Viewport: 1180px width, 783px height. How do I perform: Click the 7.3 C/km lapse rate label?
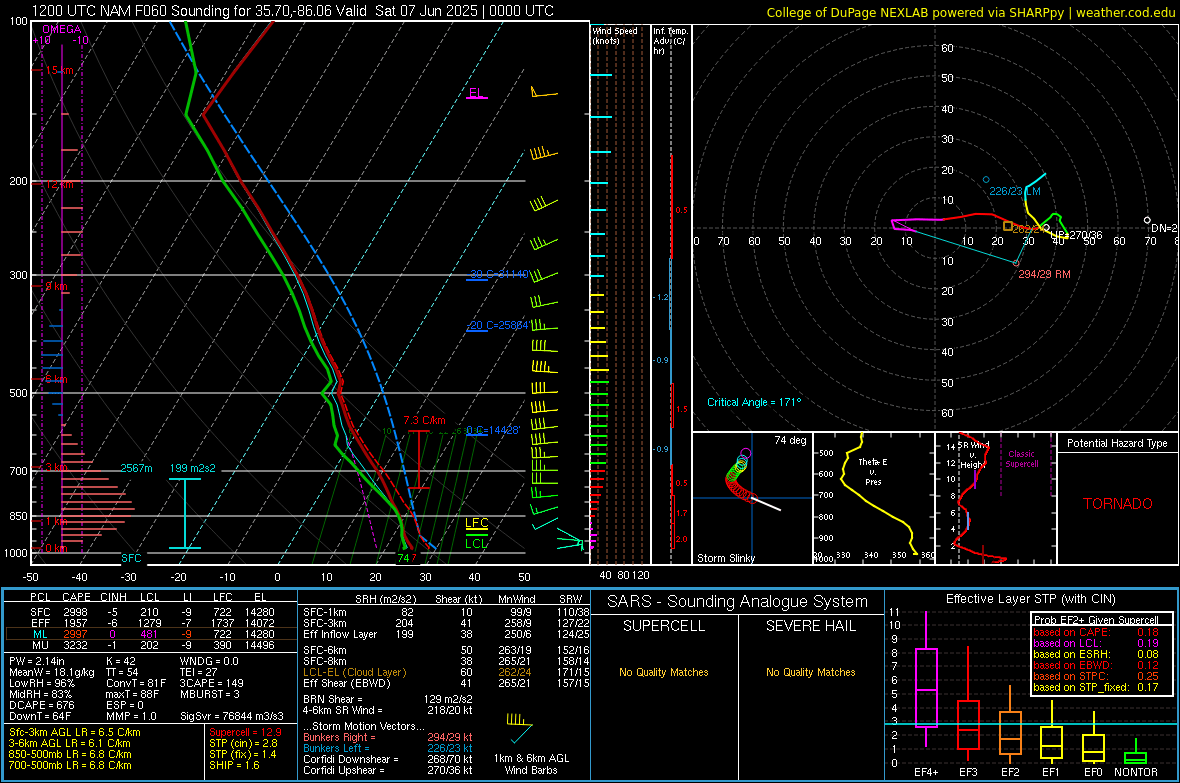(424, 420)
